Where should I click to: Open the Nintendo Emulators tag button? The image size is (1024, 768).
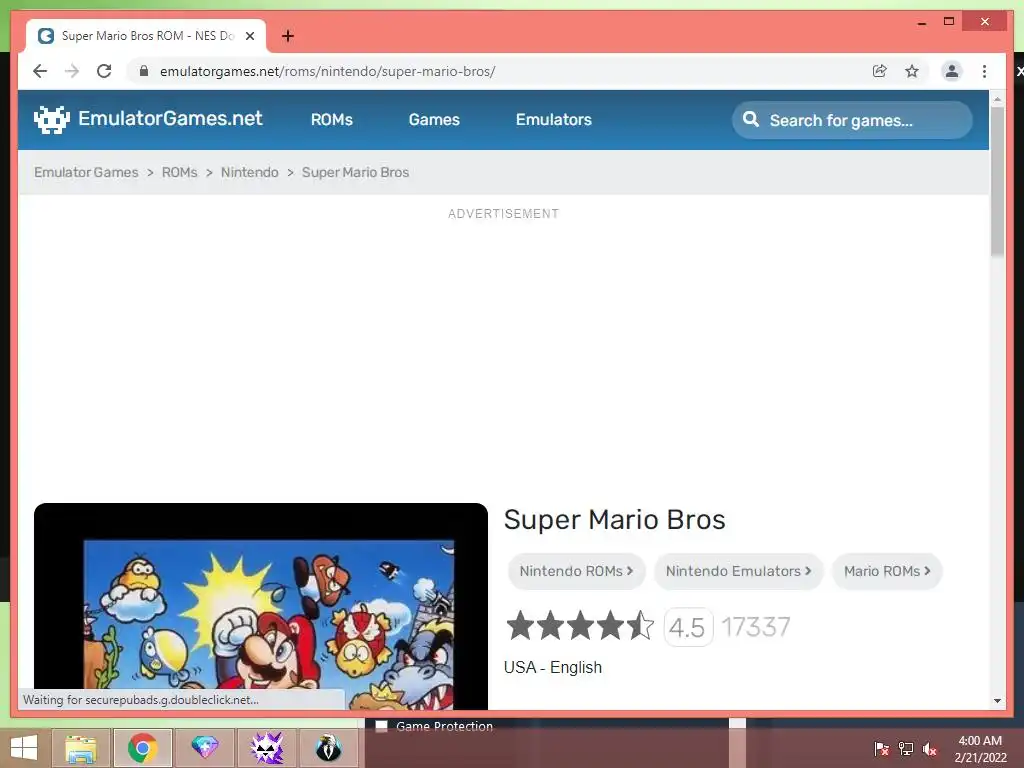[739, 571]
